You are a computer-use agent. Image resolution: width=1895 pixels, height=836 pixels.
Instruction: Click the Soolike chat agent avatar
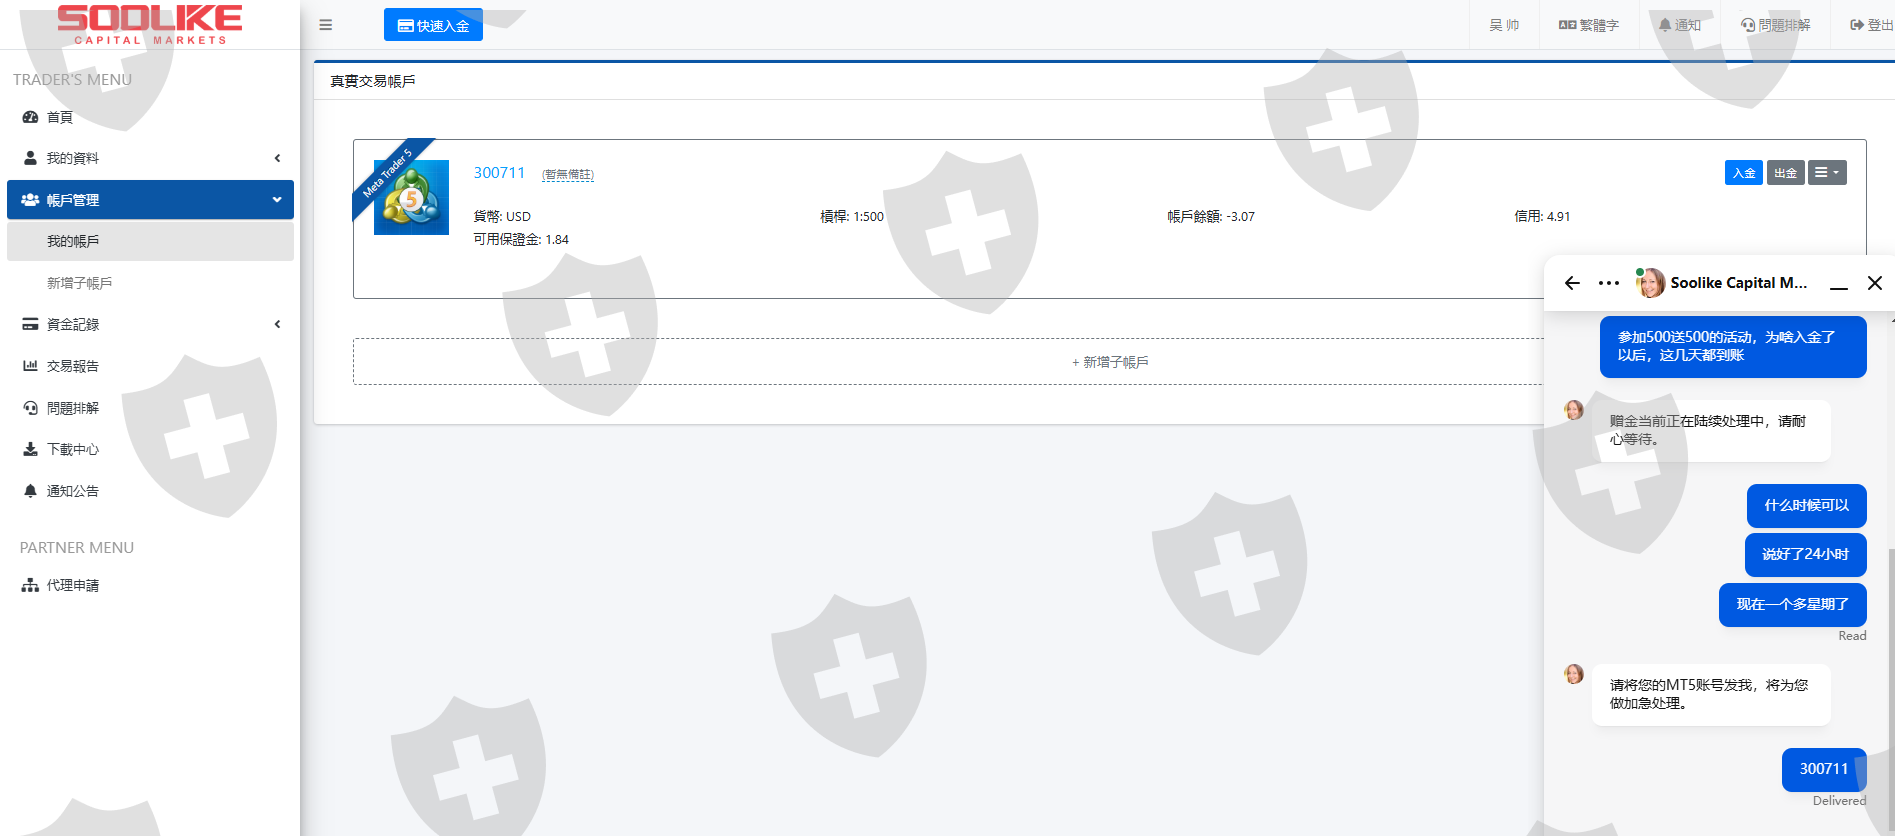click(x=1651, y=283)
